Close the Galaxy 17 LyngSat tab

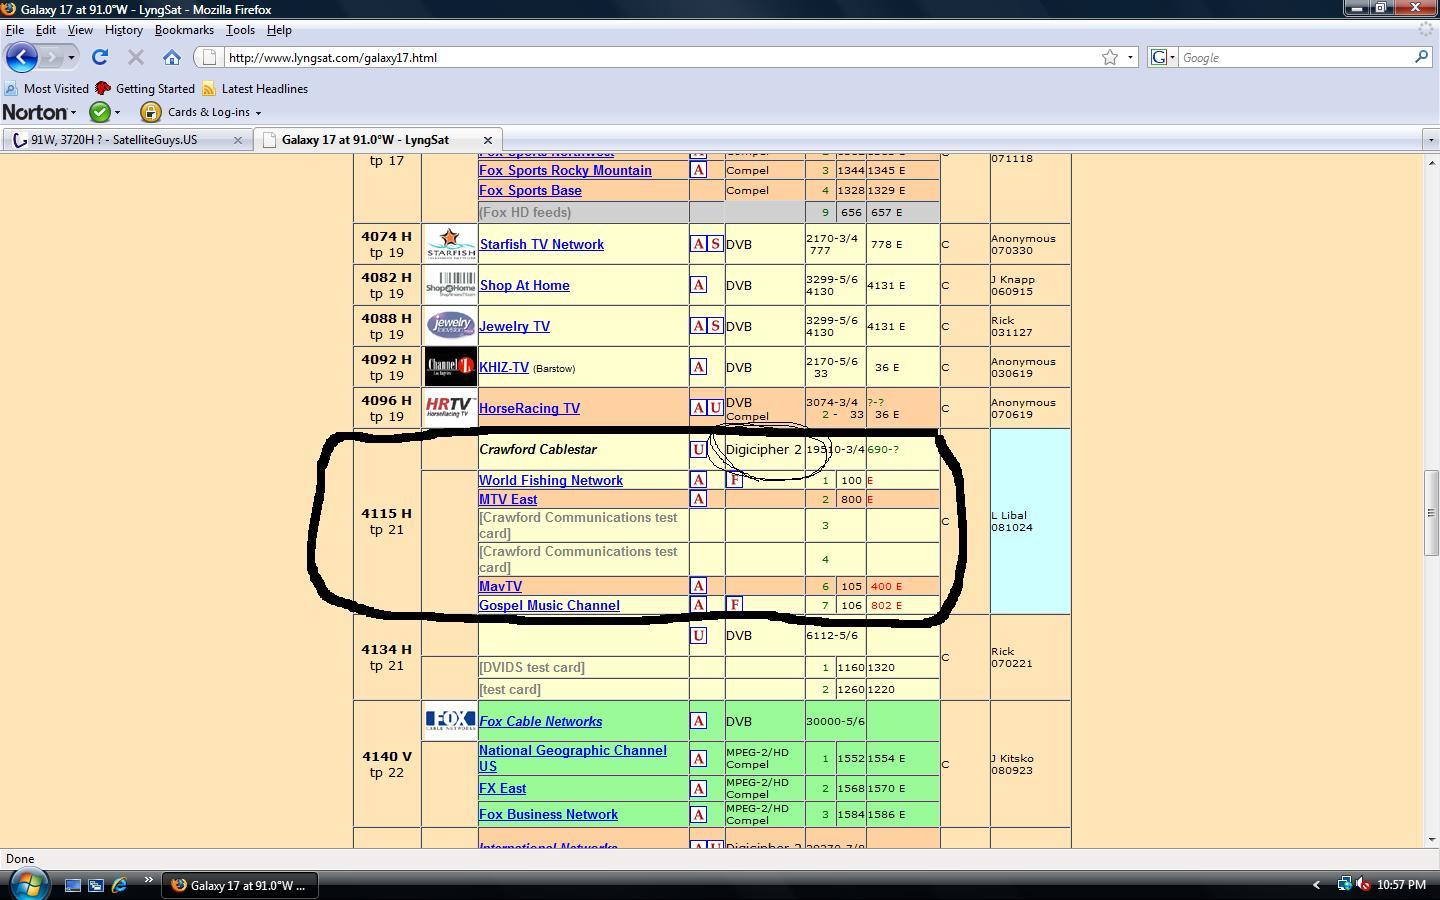(488, 140)
